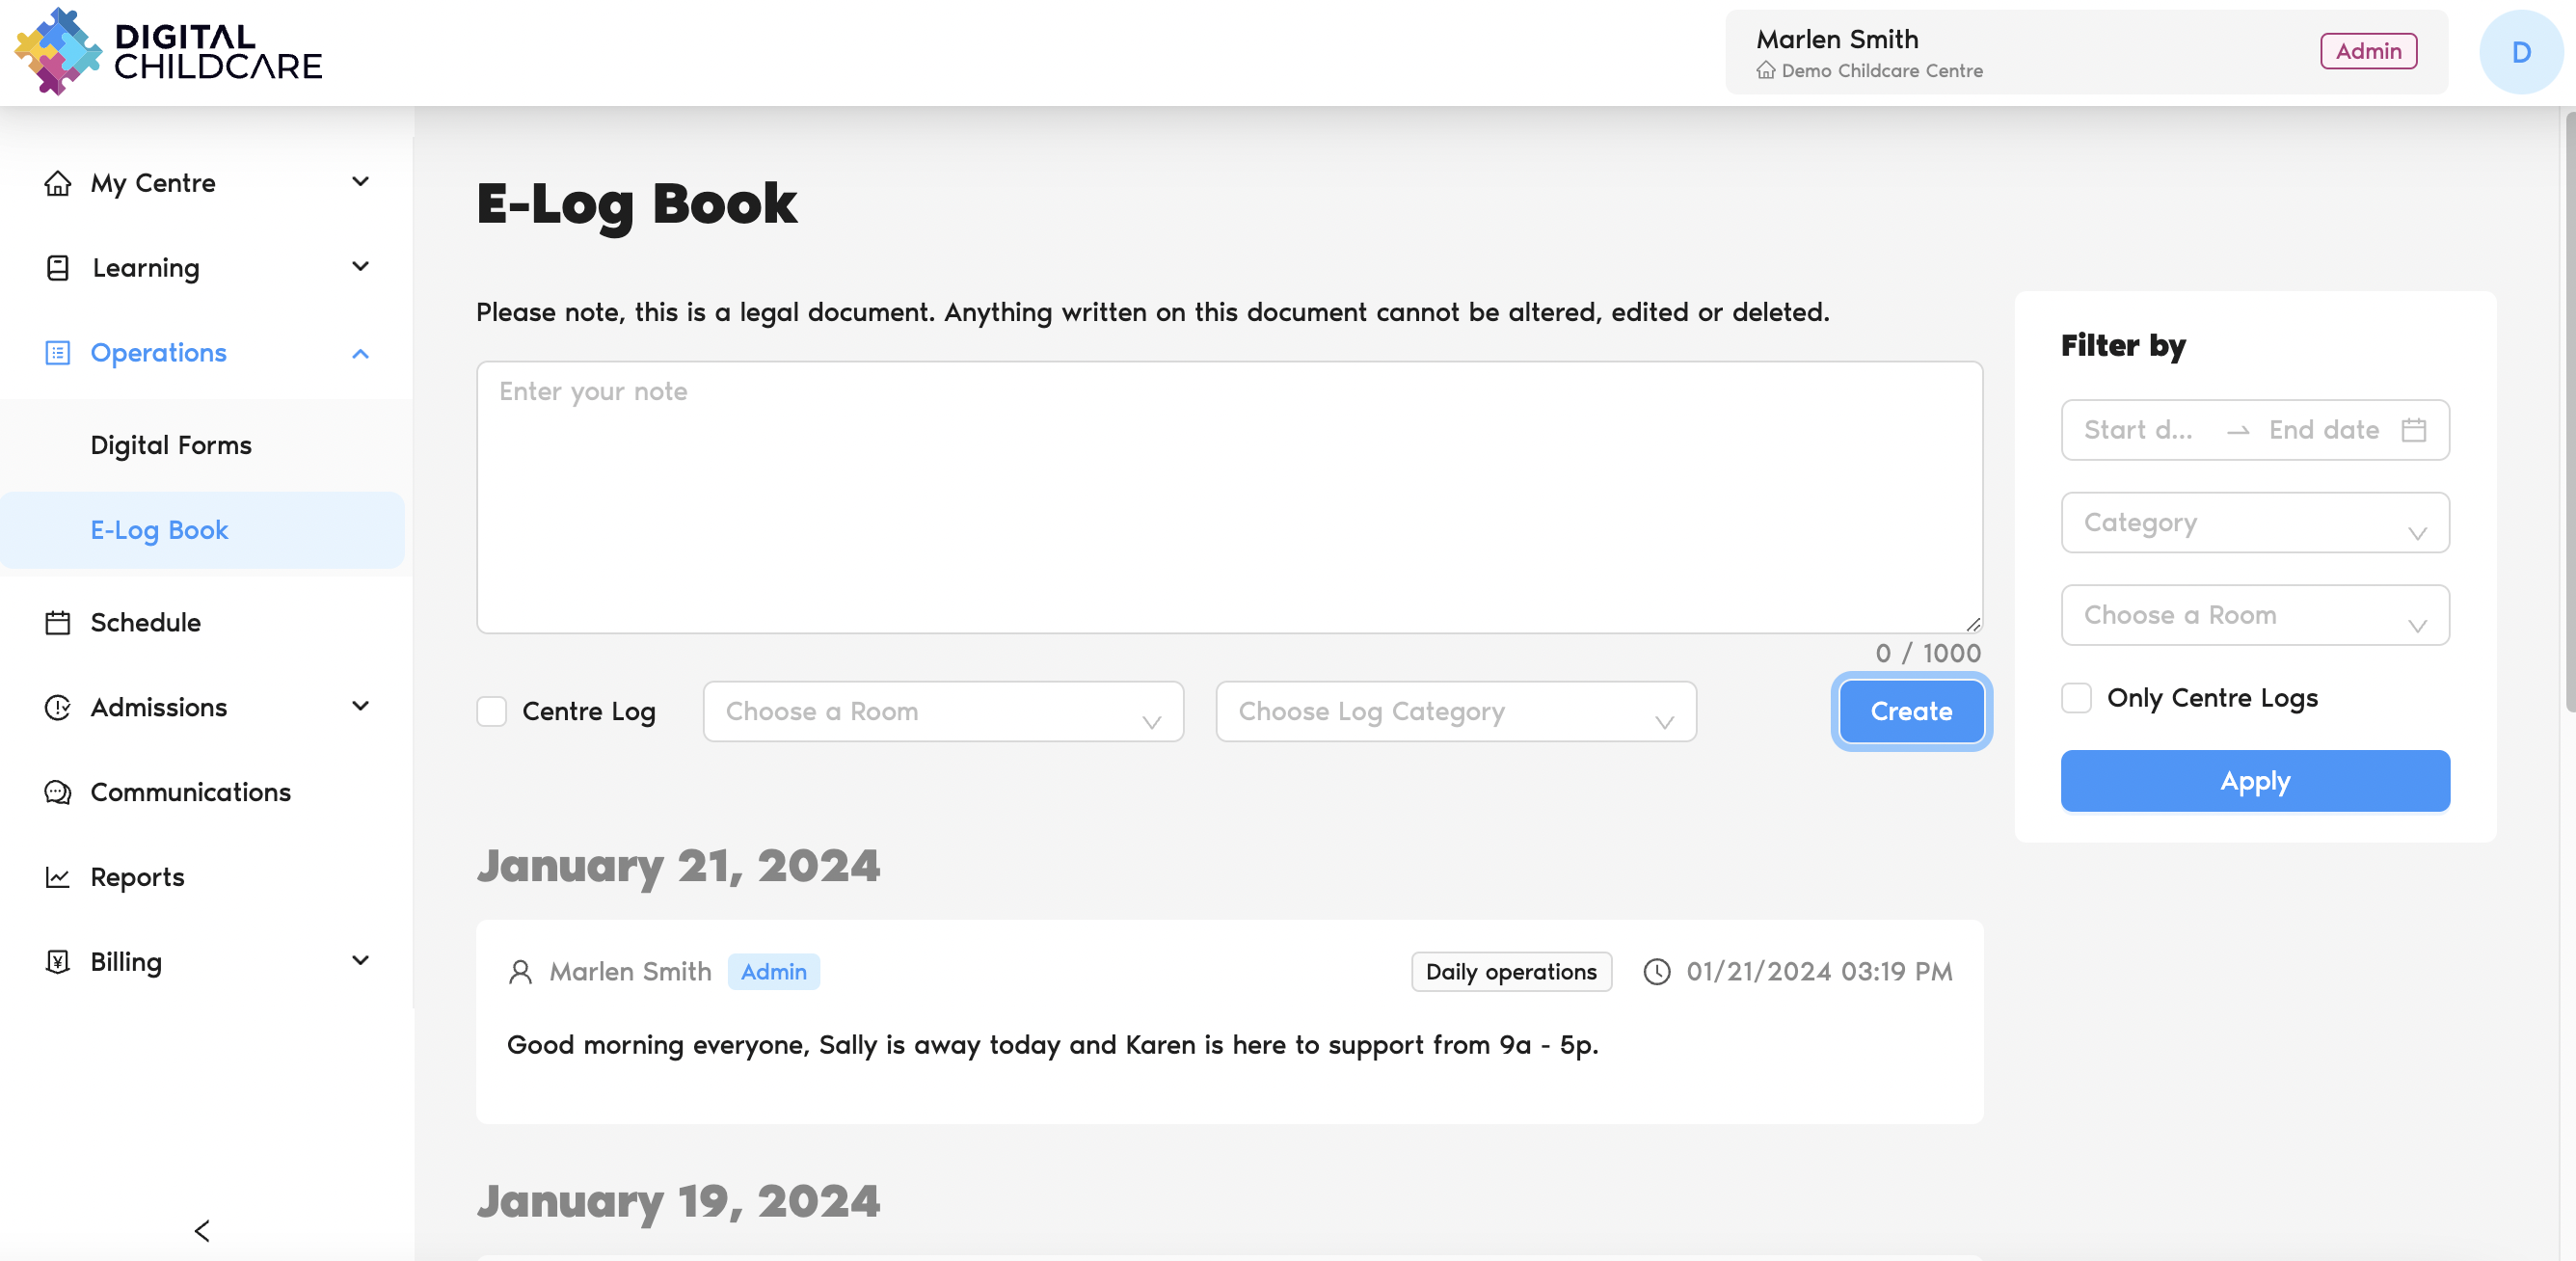Viewport: 2576px width, 1261px height.
Task: Open the Digital Forms menu item
Action: pyautogui.click(x=171, y=445)
